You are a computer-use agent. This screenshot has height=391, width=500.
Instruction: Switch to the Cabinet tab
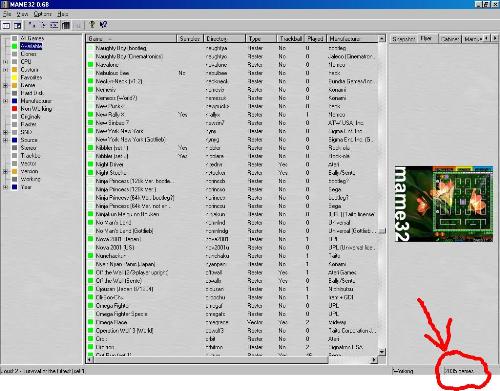point(450,39)
